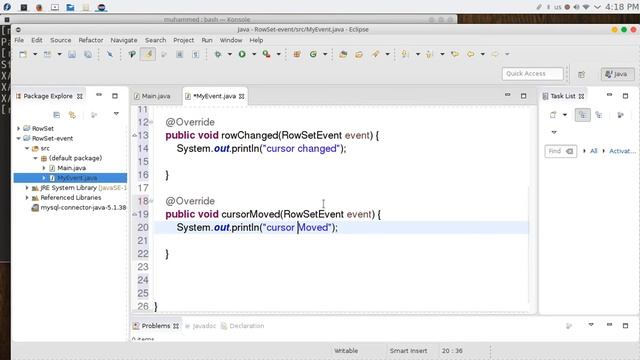The width and height of the screenshot is (640, 360).
Task: Select Main.java in Package Explorer
Action: coord(71,168)
